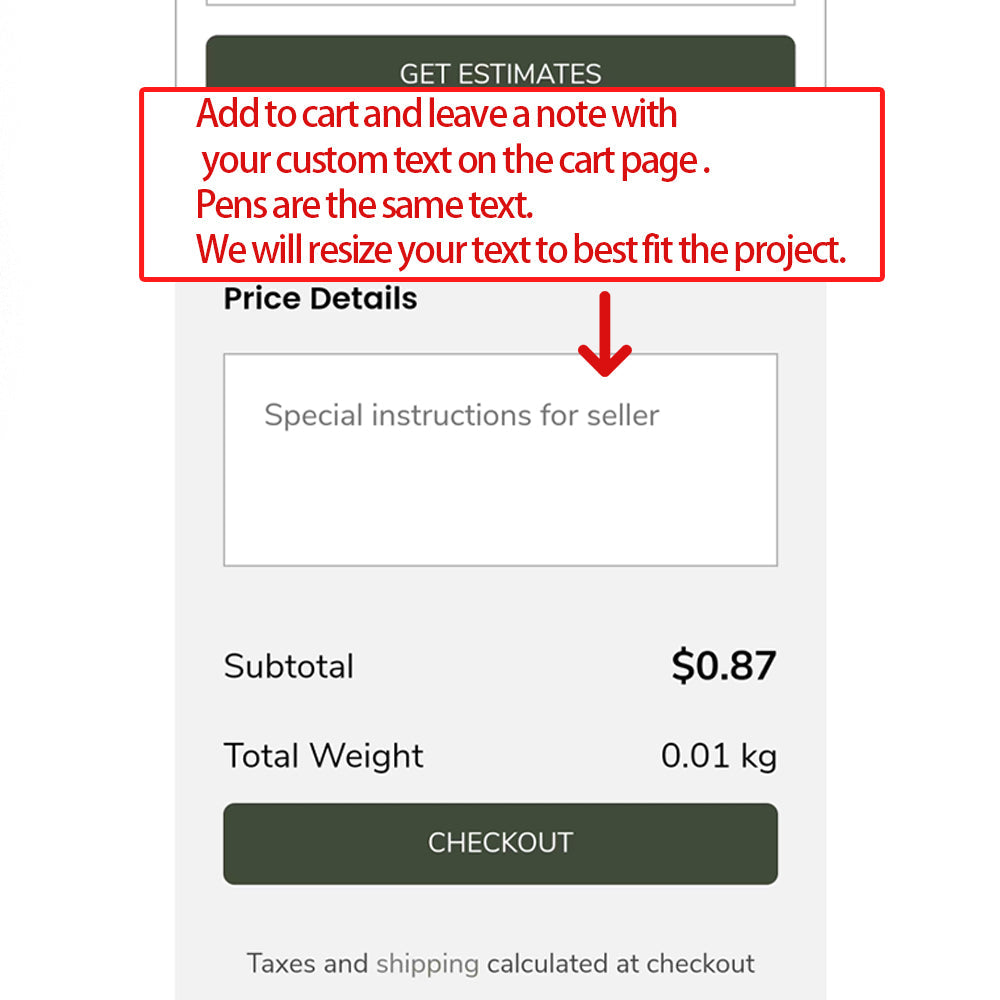This screenshot has height=1000, width=1000.
Task: Open the shipping policy link
Action: (427, 964)
